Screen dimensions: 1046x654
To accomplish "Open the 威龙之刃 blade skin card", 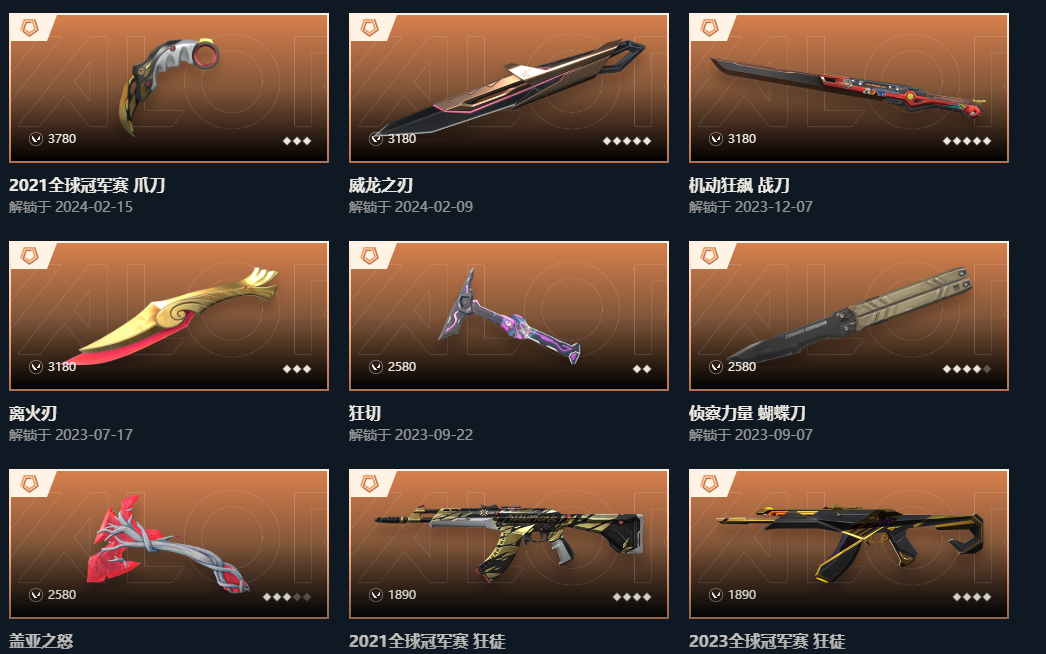I will pyautogui.click(x=508, y=88).
